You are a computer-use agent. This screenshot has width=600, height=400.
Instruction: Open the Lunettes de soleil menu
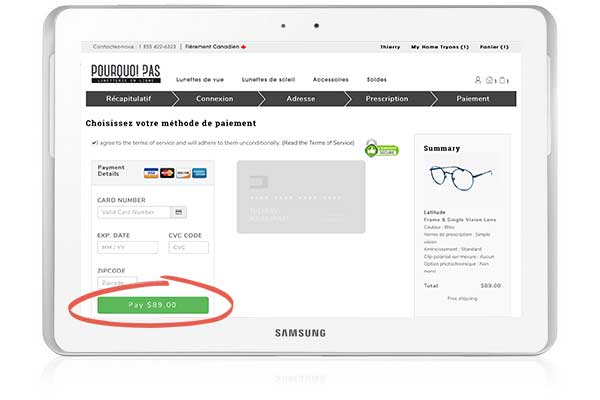[268, 80]
